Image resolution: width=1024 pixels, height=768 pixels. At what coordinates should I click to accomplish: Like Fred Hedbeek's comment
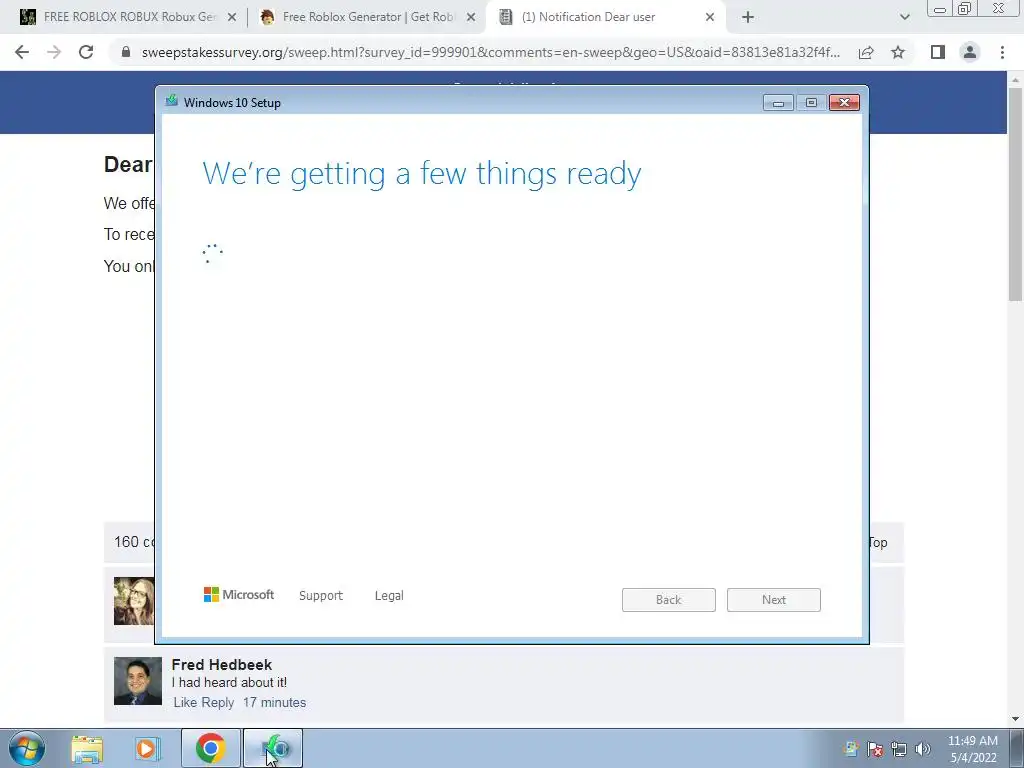point(185,703)
